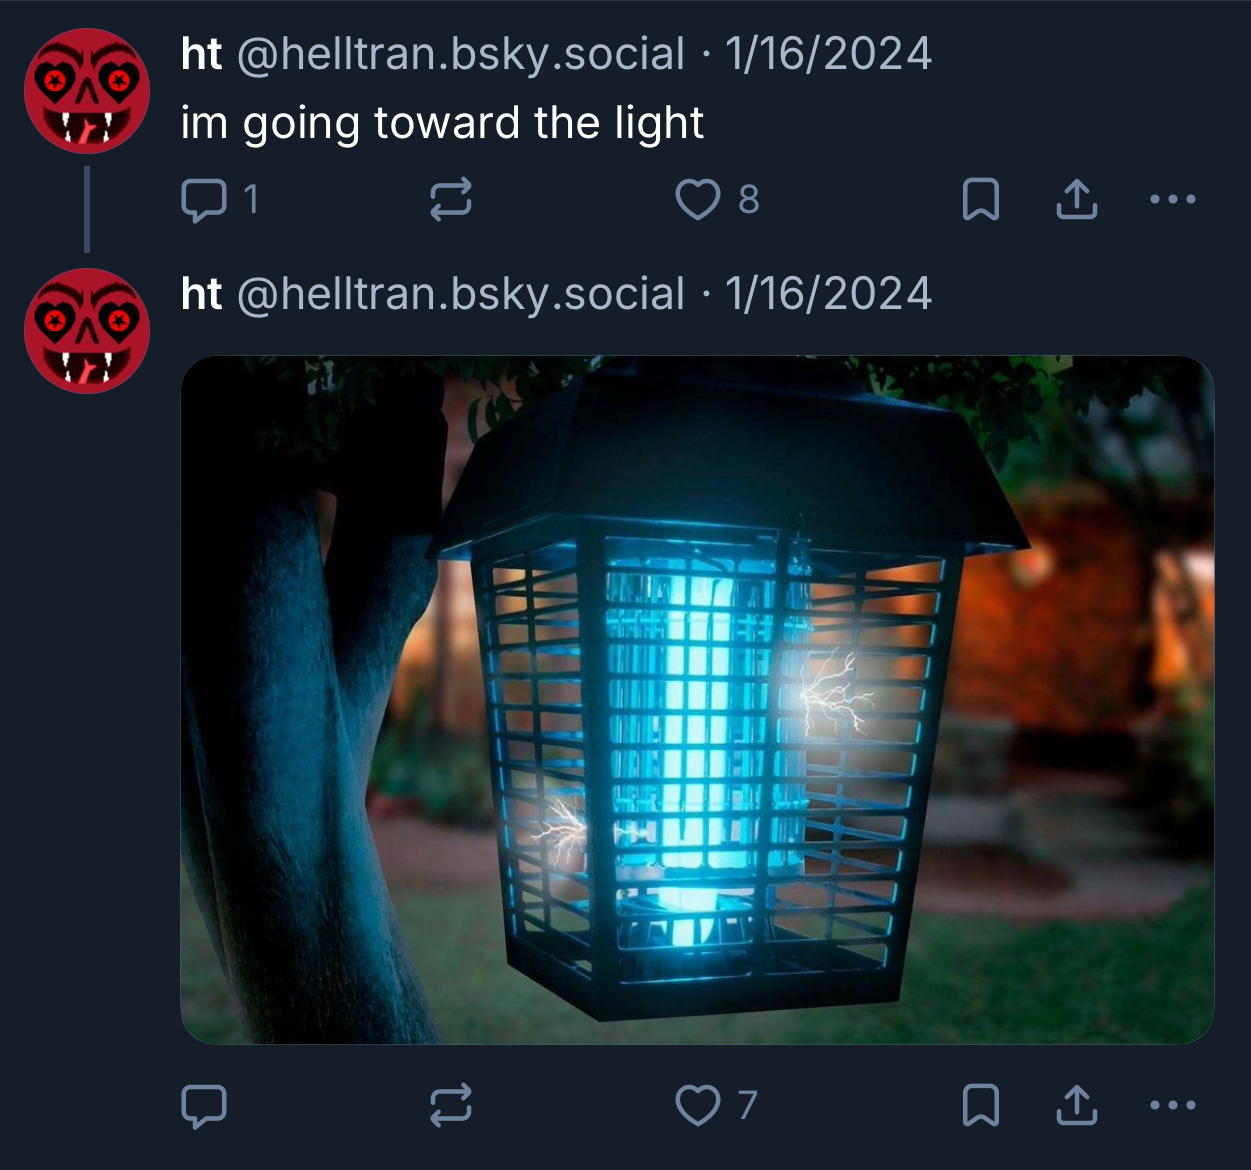
Task: Open more options on the first post
Action: (x=1172, y=199)
